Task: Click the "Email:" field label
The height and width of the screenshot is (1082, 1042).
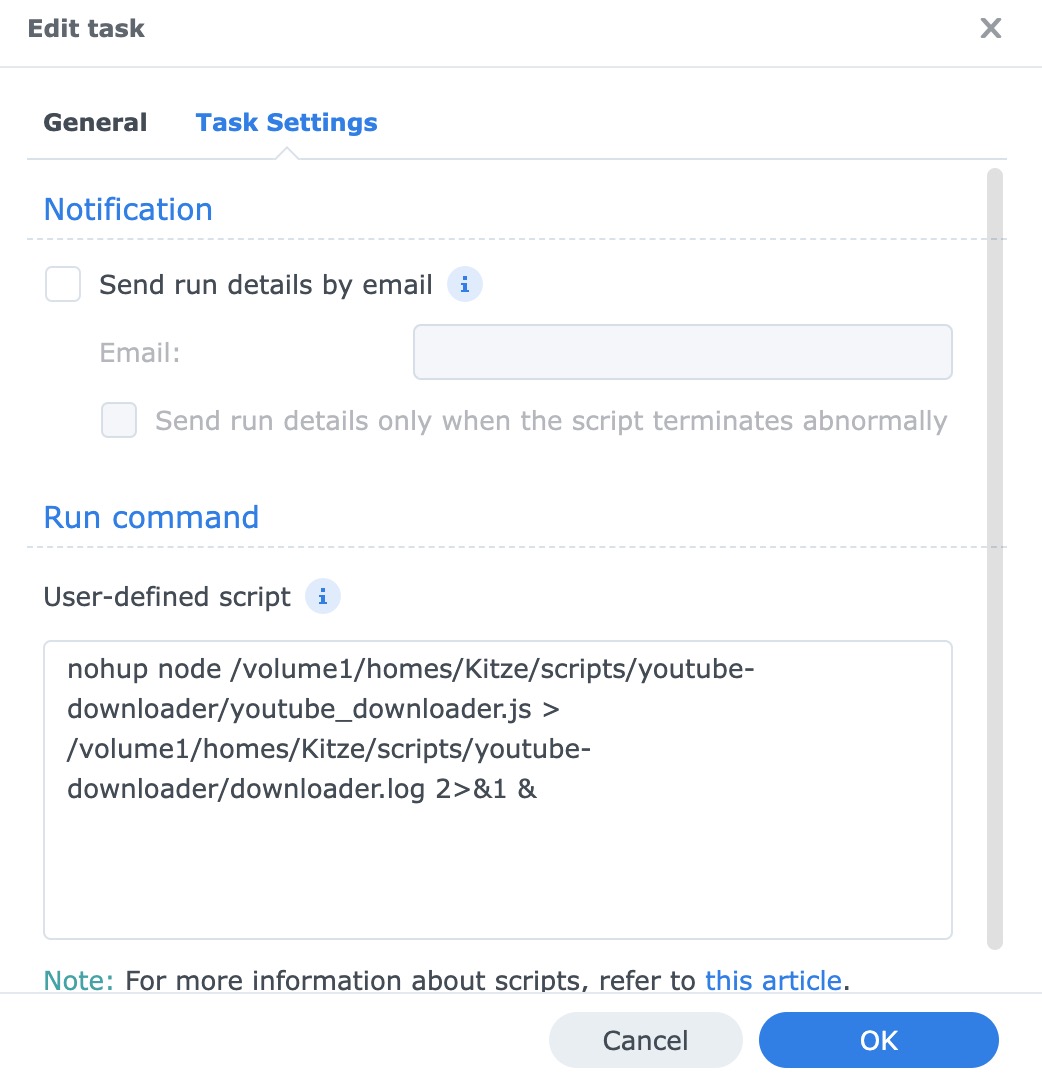Action: (x=140, y=352)
